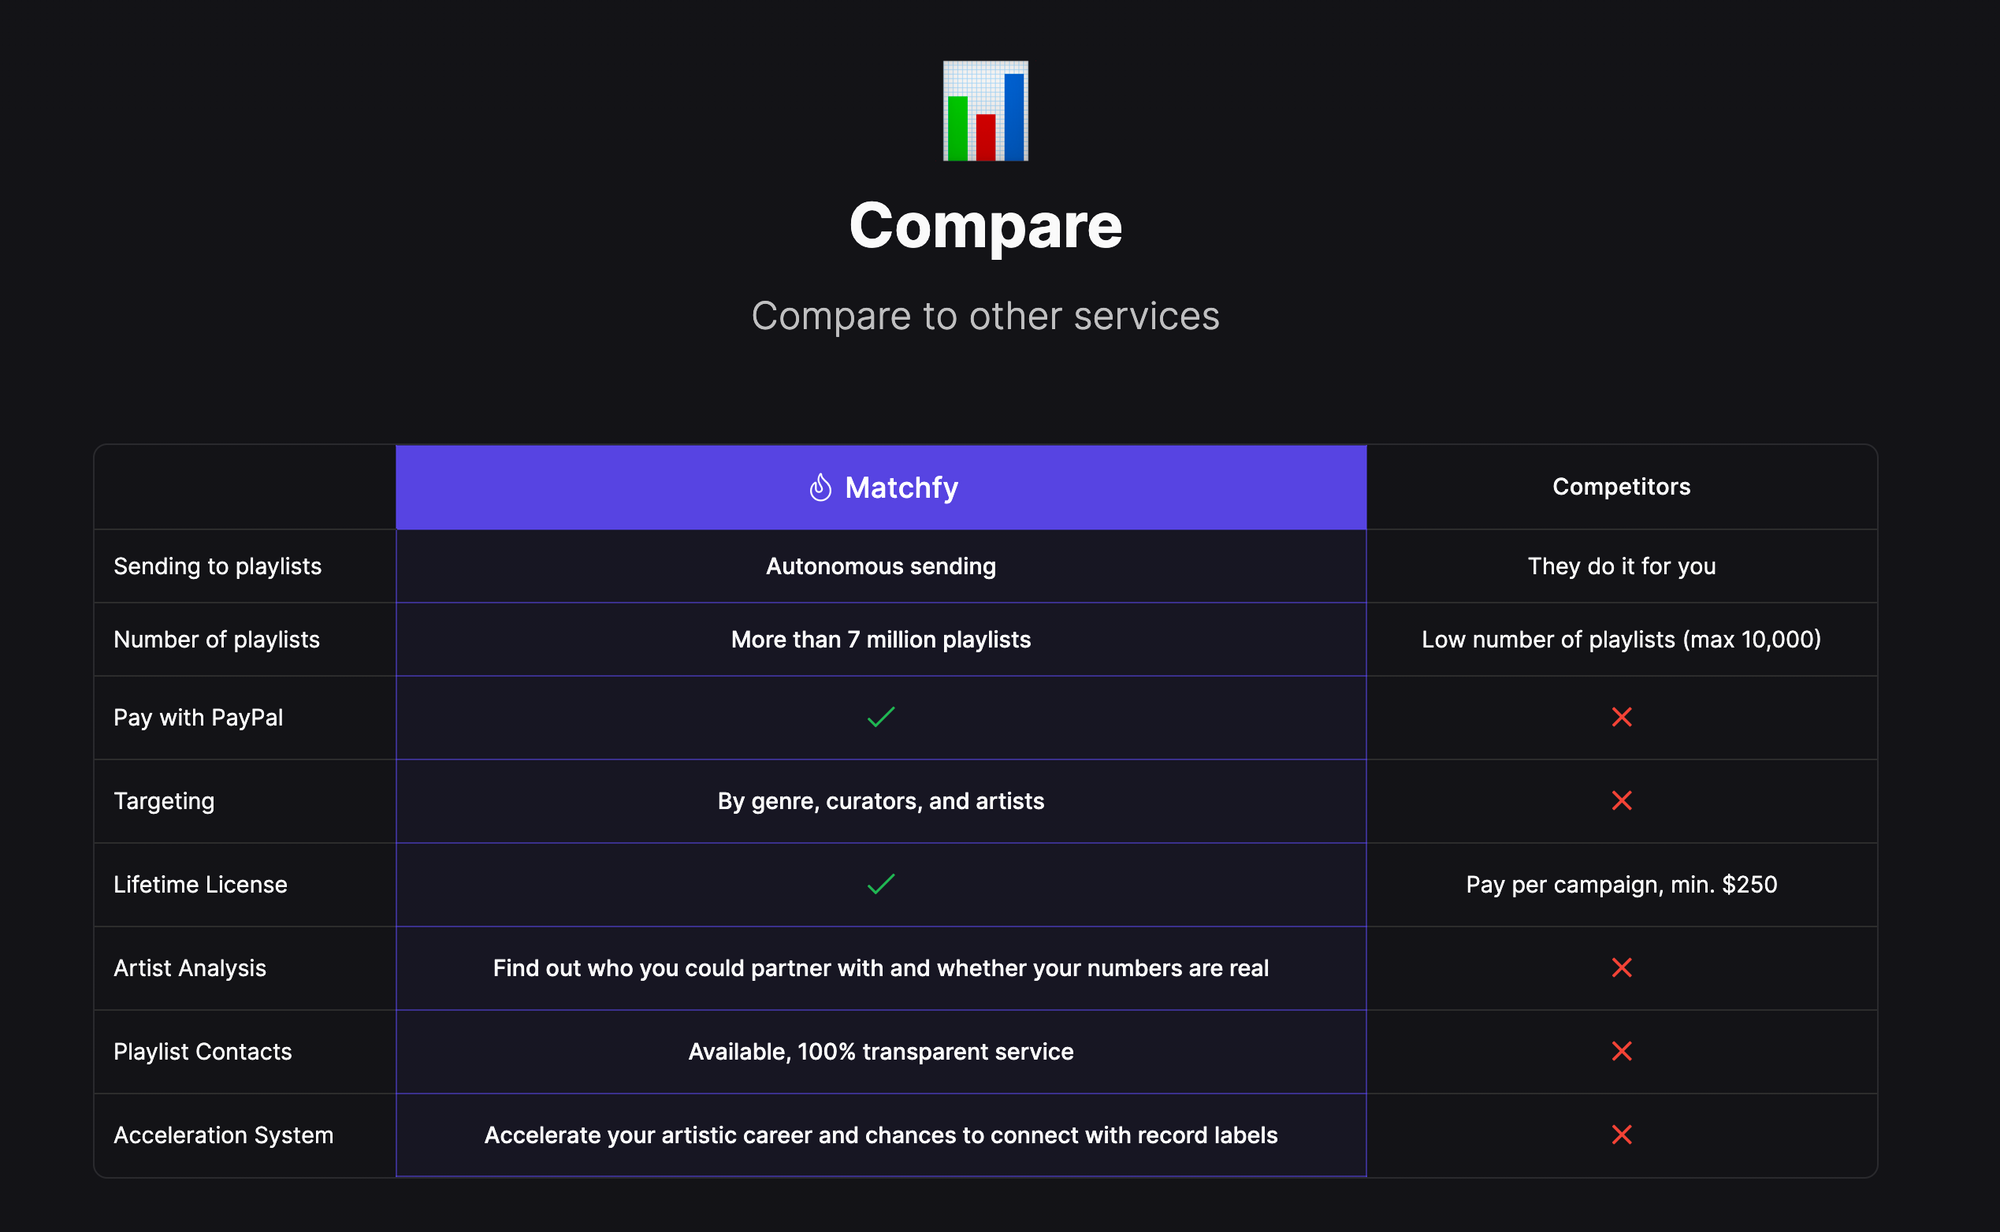Viewport: 2000px width, 1232px height.
Task: Click the Matchfy flame logo icon
Action: pos(820,487)
